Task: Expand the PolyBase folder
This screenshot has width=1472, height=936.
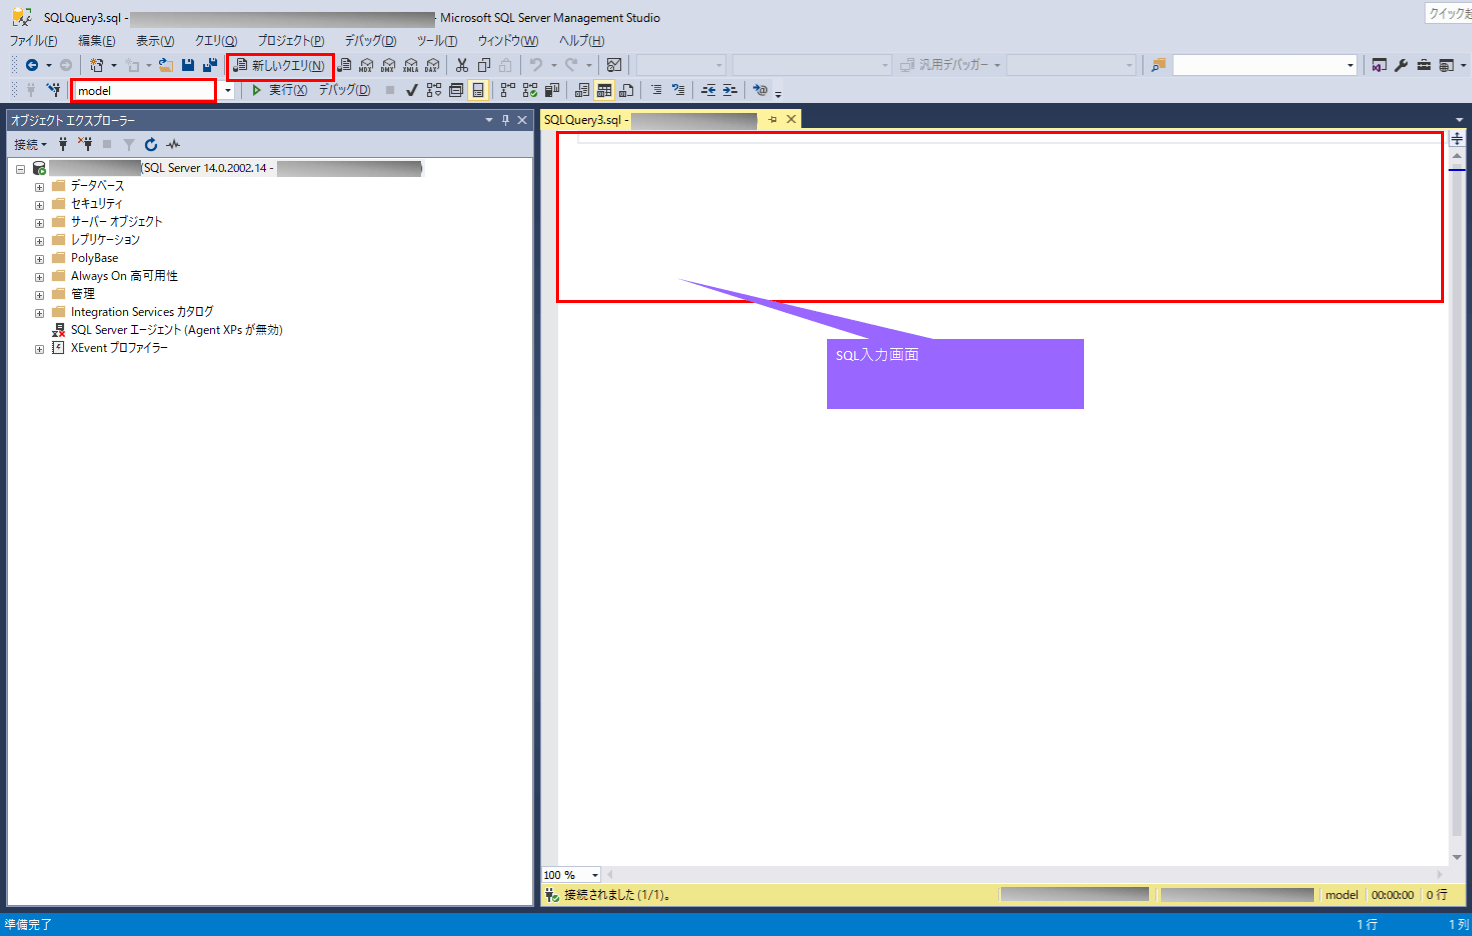Action: (39, 259)
